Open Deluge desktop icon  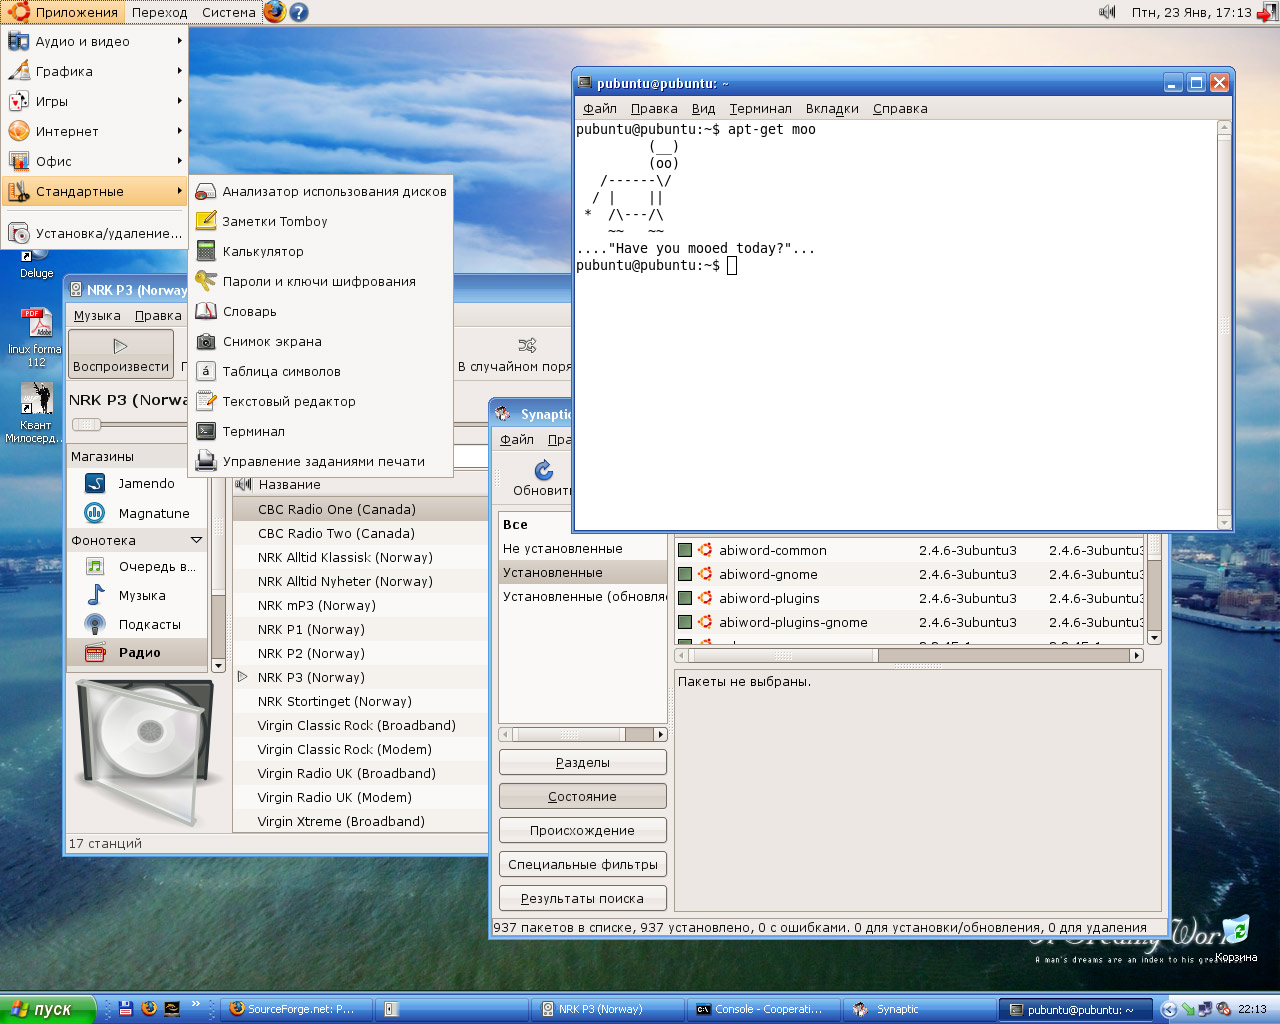pos(36,264)
